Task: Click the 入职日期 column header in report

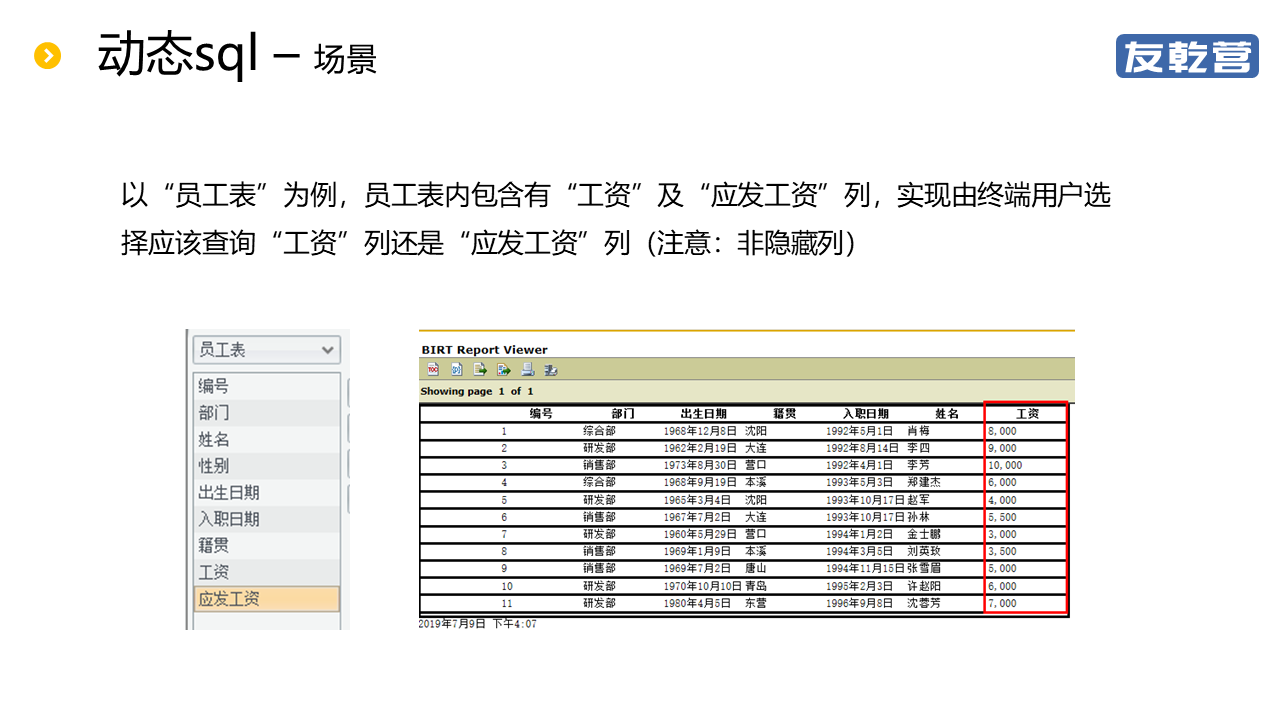Action: click(866, 413)
